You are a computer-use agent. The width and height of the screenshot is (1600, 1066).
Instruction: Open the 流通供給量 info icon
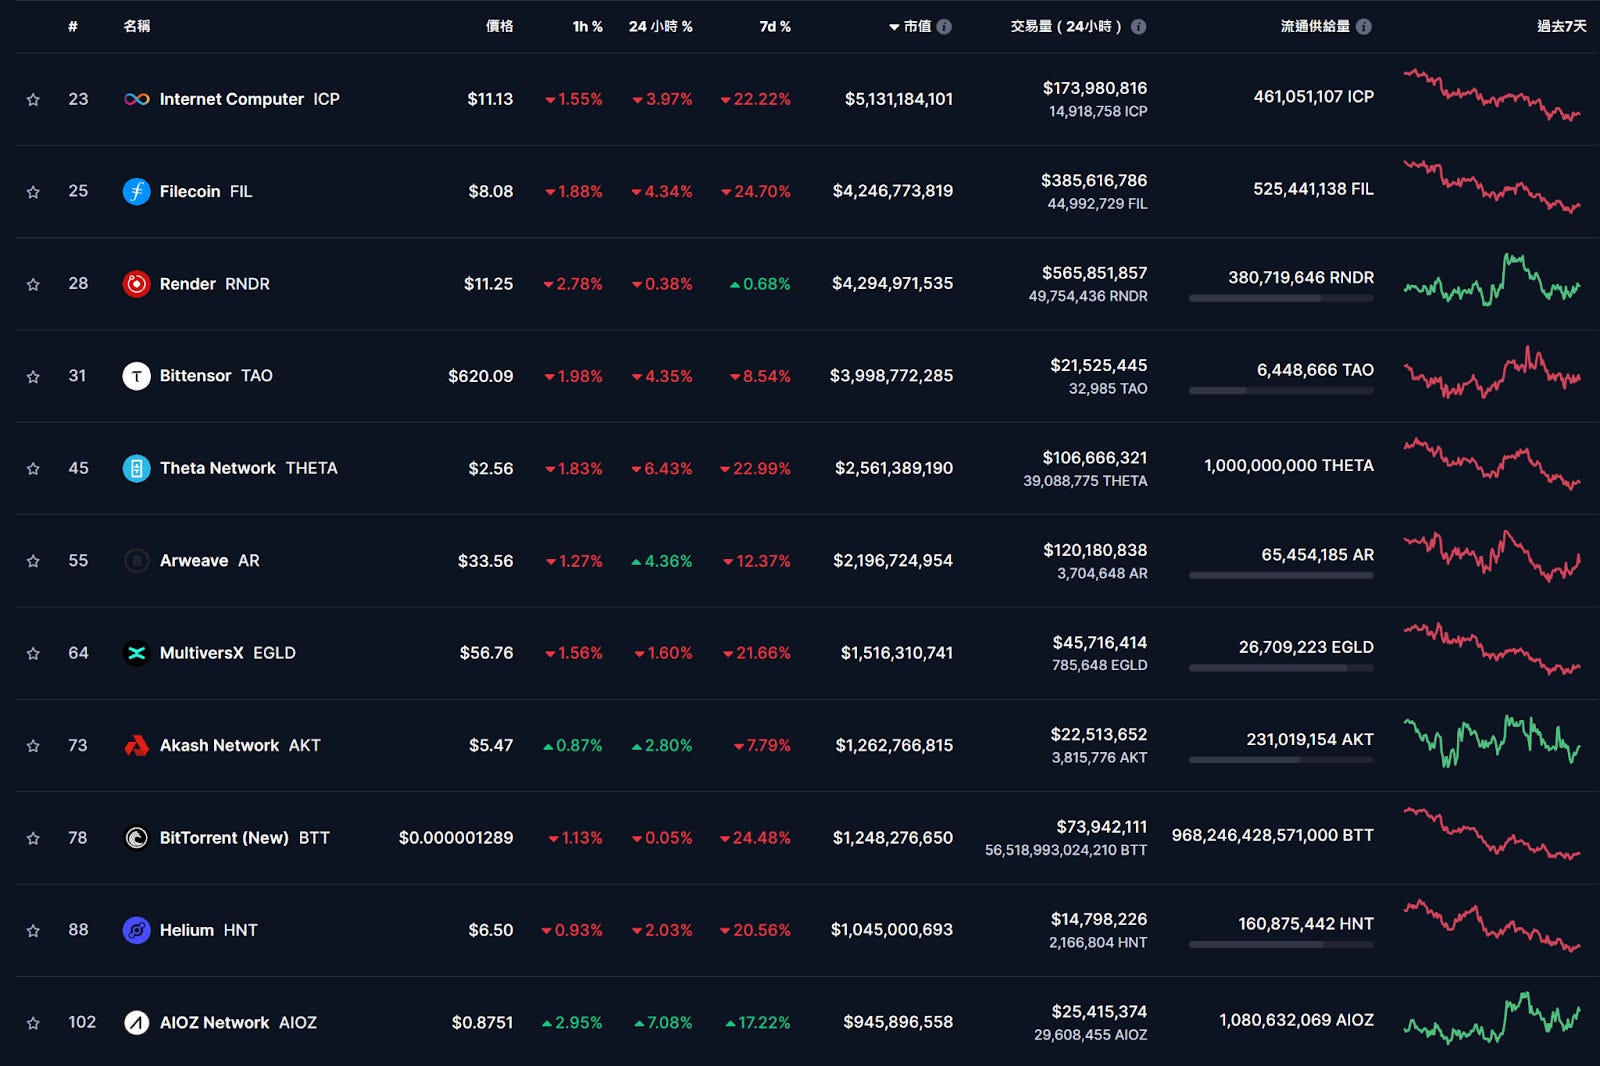click(1364, 27)
